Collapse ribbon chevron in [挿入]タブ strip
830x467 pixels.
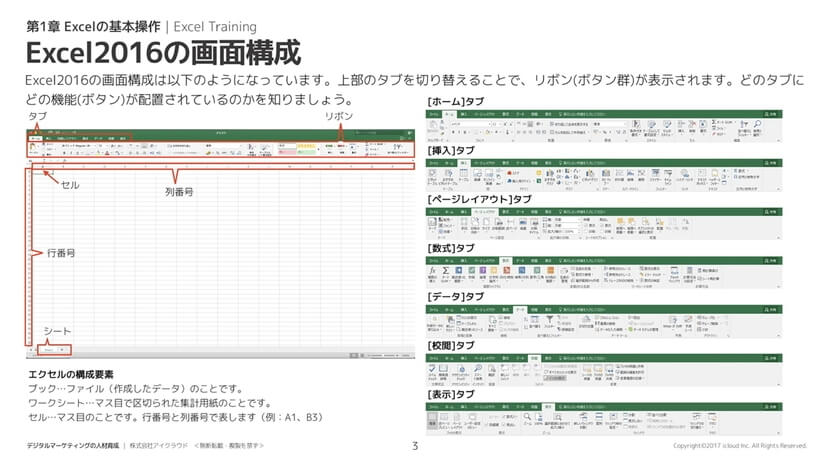779,189
